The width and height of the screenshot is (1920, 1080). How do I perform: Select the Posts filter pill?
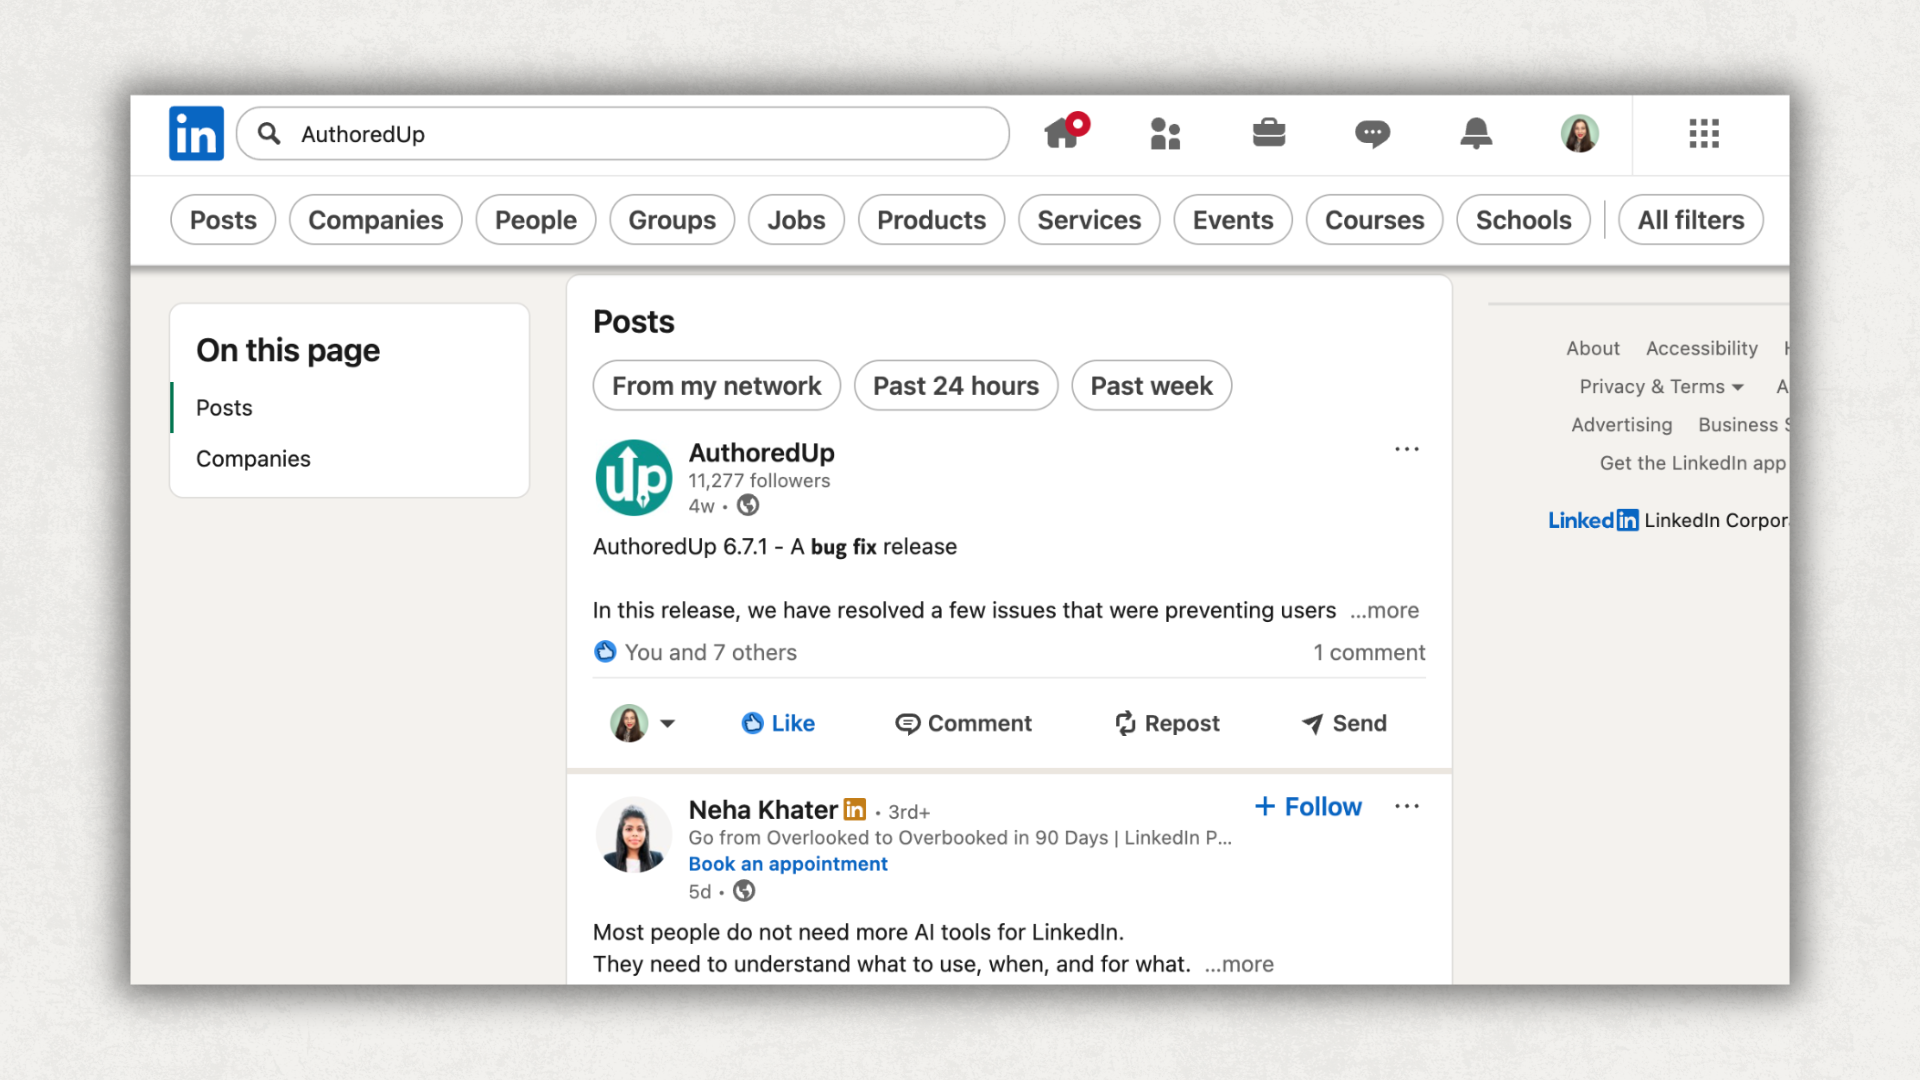(223, 220)
